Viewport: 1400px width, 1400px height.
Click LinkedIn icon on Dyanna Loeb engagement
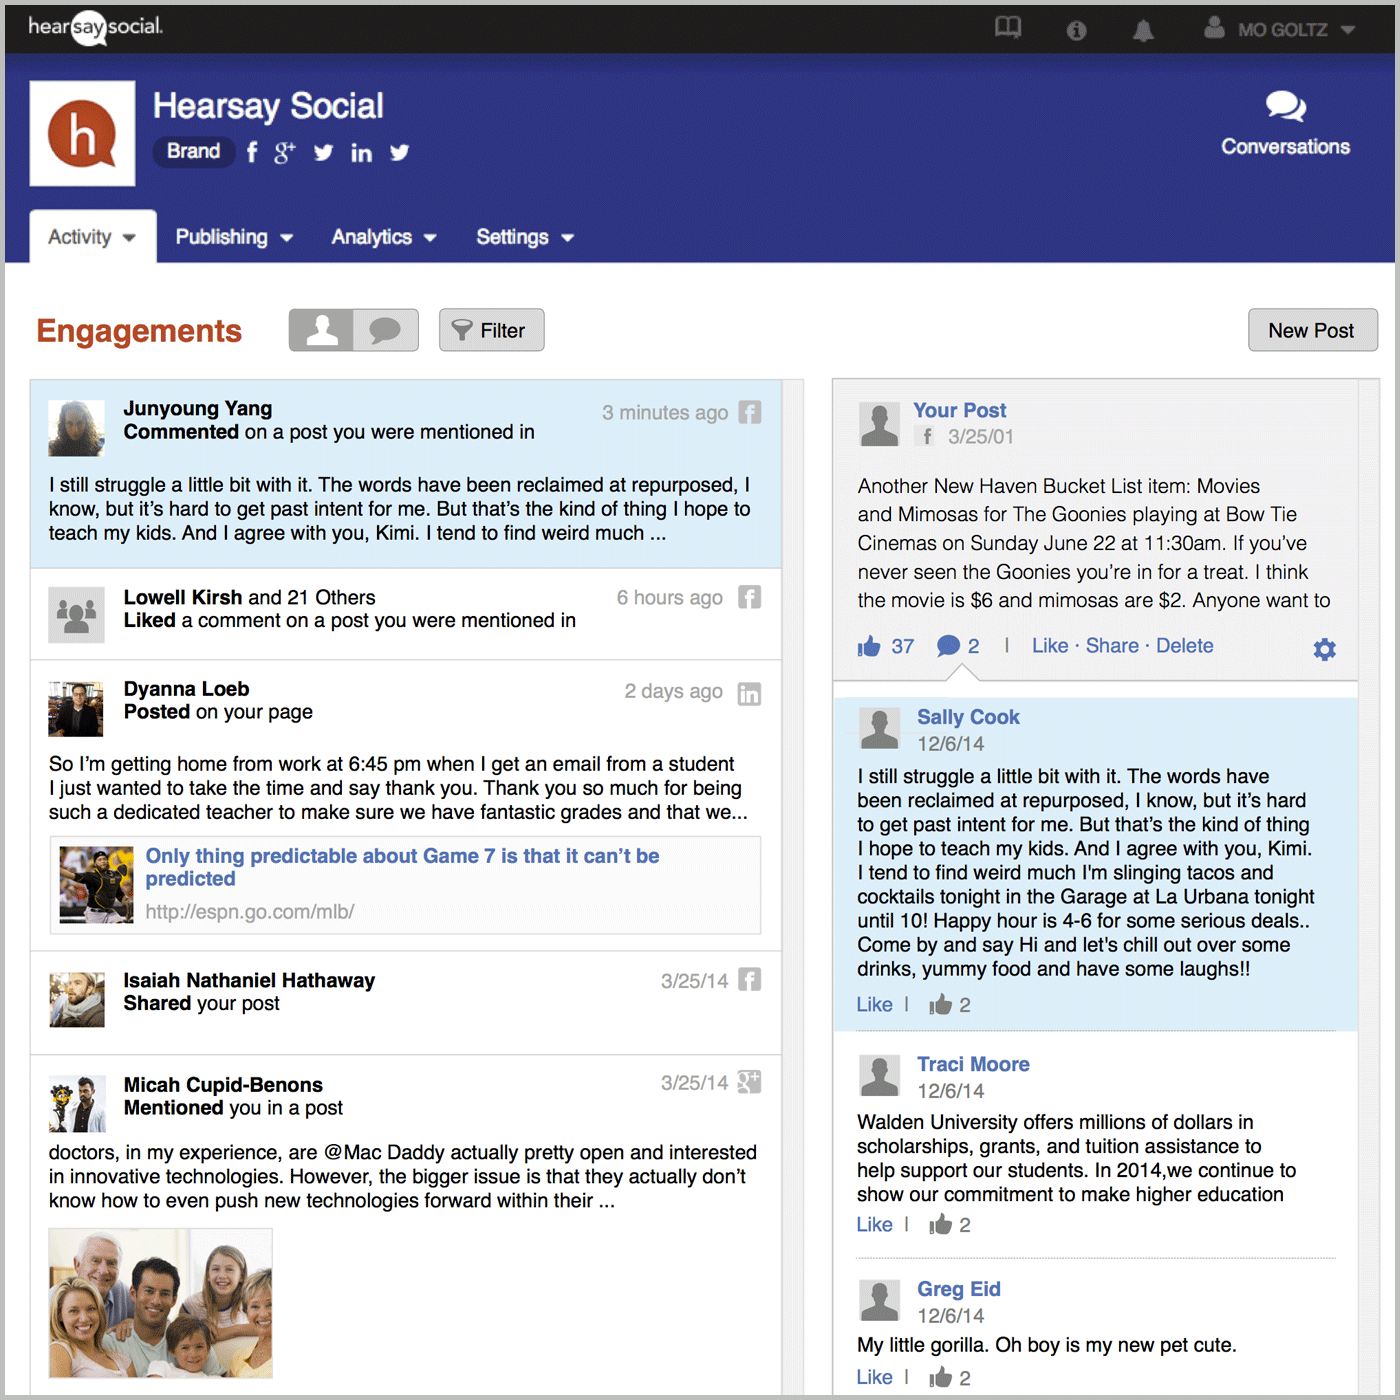pyautogui.click(x=749, y=693)
